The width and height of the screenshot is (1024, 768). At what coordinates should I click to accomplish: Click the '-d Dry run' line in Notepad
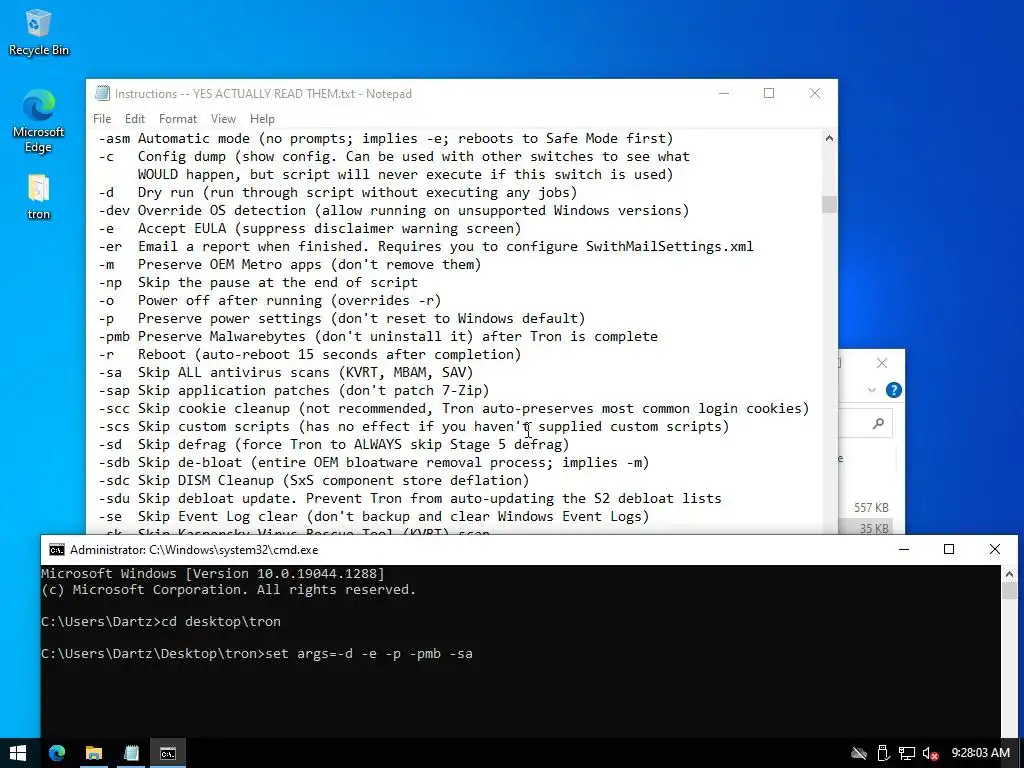[x=338, y=193]
